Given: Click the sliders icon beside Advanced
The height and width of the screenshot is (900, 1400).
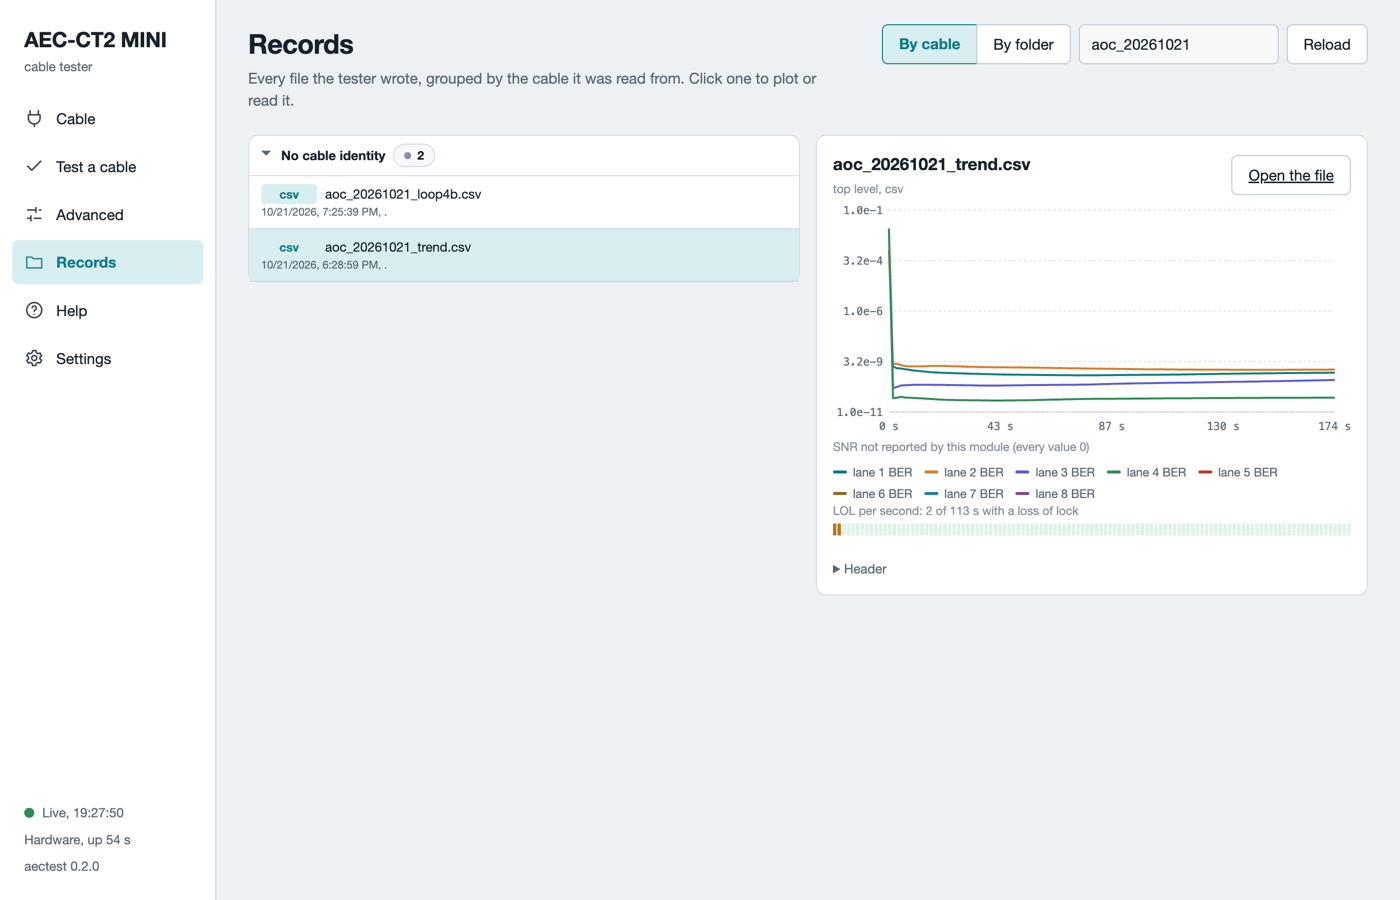Looking at the screenshot, I should 34,214.
